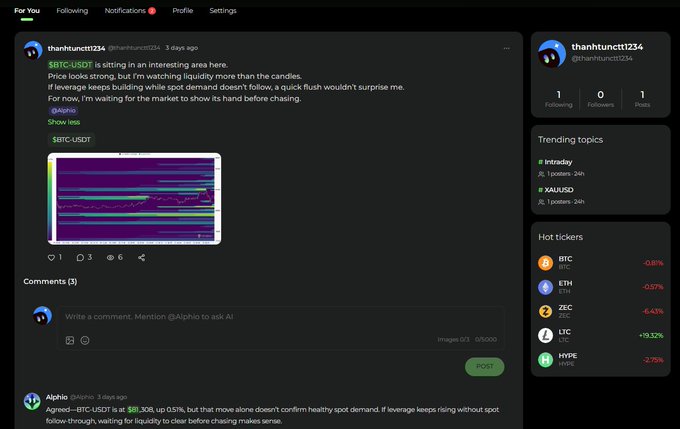Click the author name thanhtunctt1234 in post header

click(x=76, y=48)
